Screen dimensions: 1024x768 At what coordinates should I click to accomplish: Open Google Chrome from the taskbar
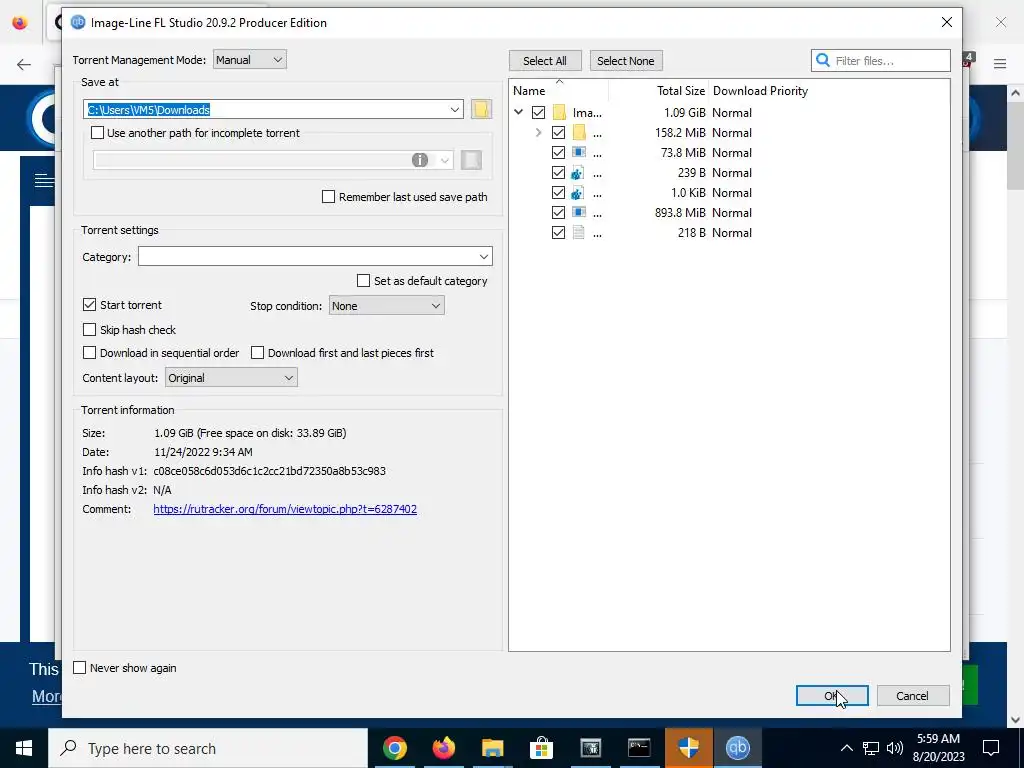coord(394,748)
